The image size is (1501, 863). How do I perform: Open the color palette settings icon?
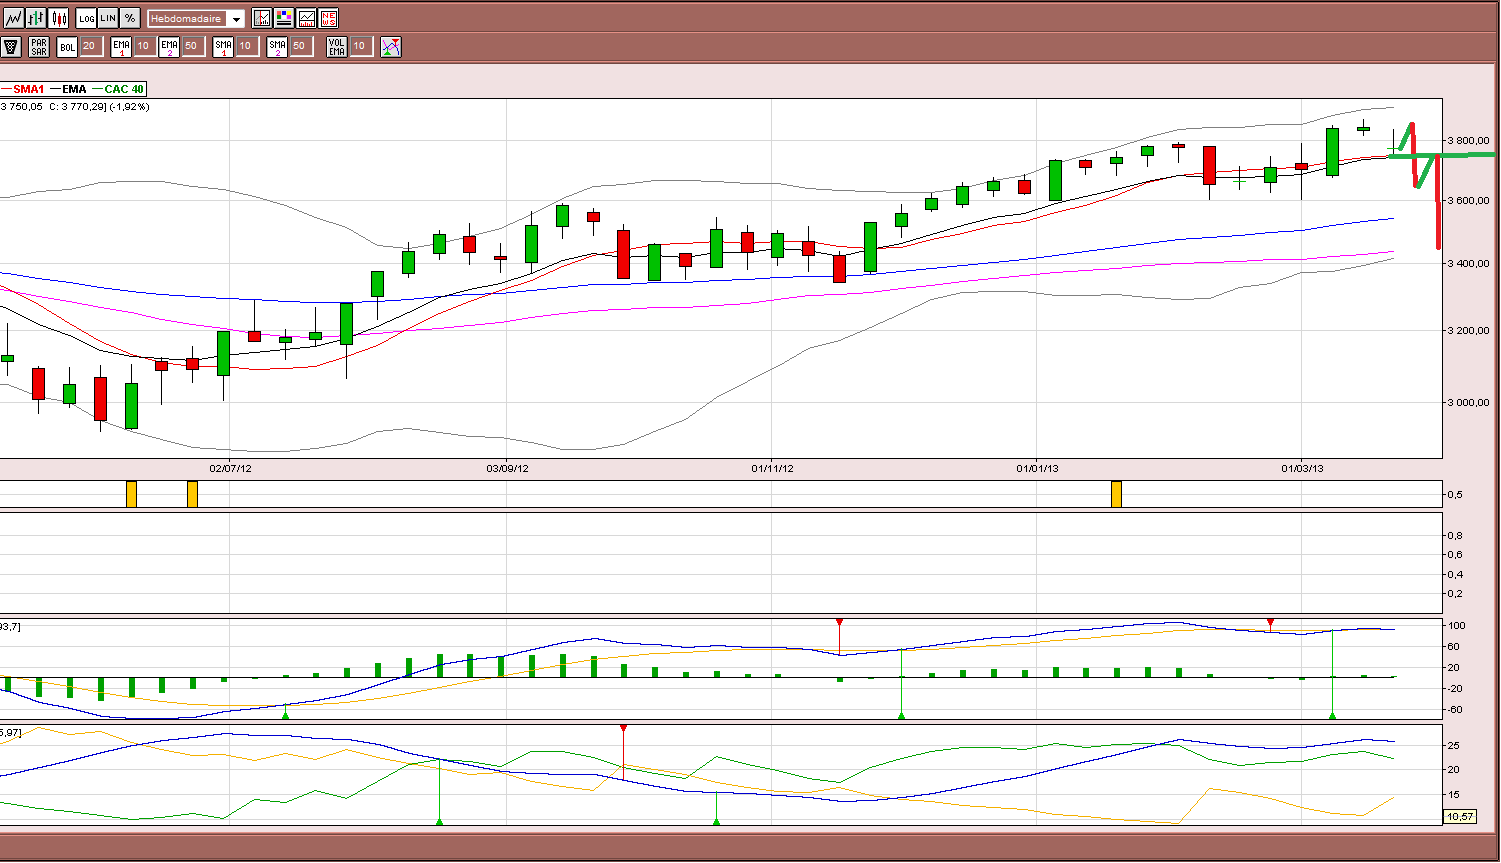tap(284, 18)
